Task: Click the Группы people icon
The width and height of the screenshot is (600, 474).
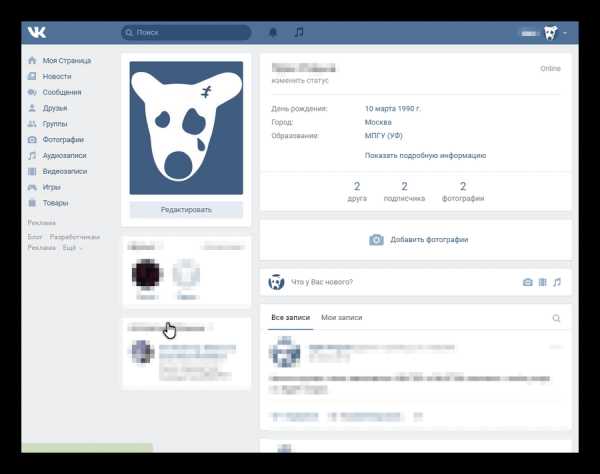Action: pyautogui.click(x=32, y=124)
